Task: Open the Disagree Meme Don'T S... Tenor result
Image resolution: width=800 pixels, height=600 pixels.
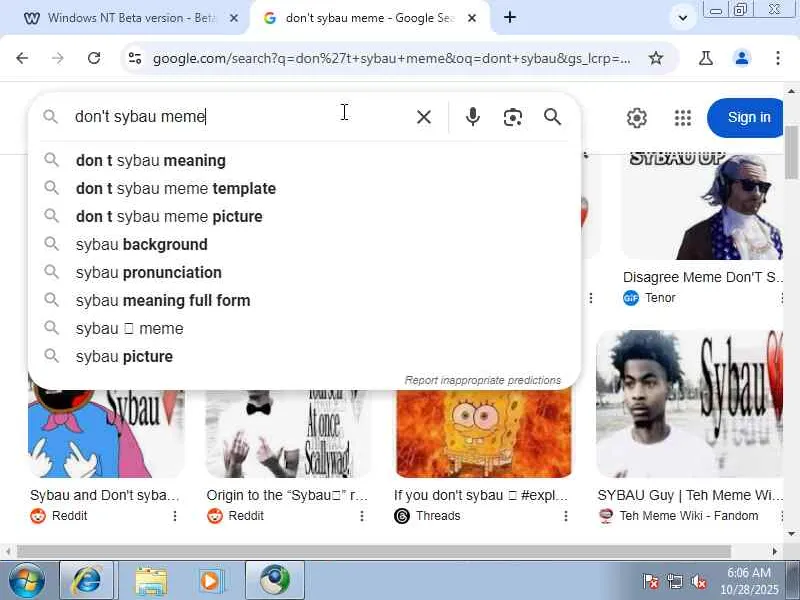Action: coord(702,277)
